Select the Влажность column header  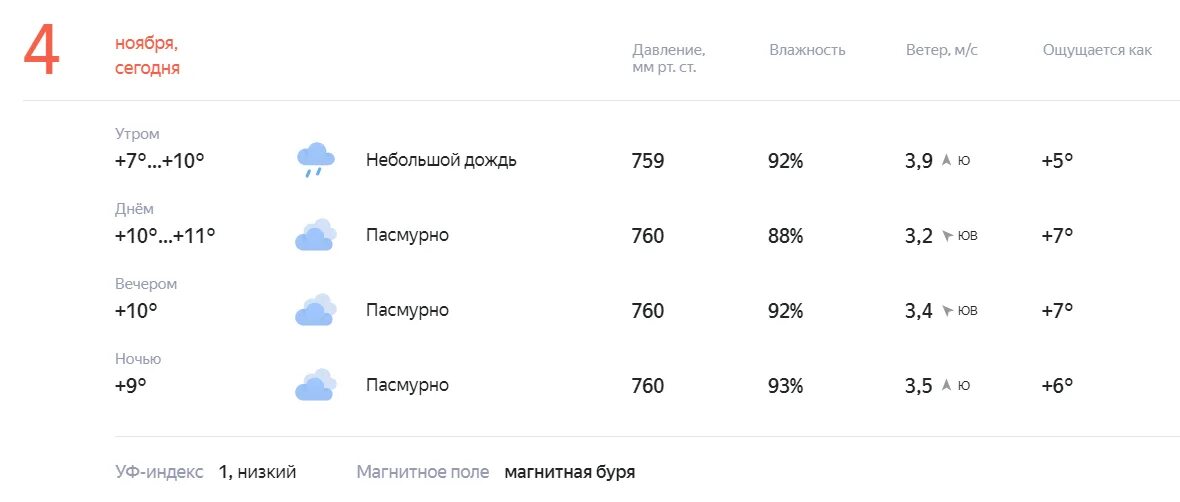[807, 50]
